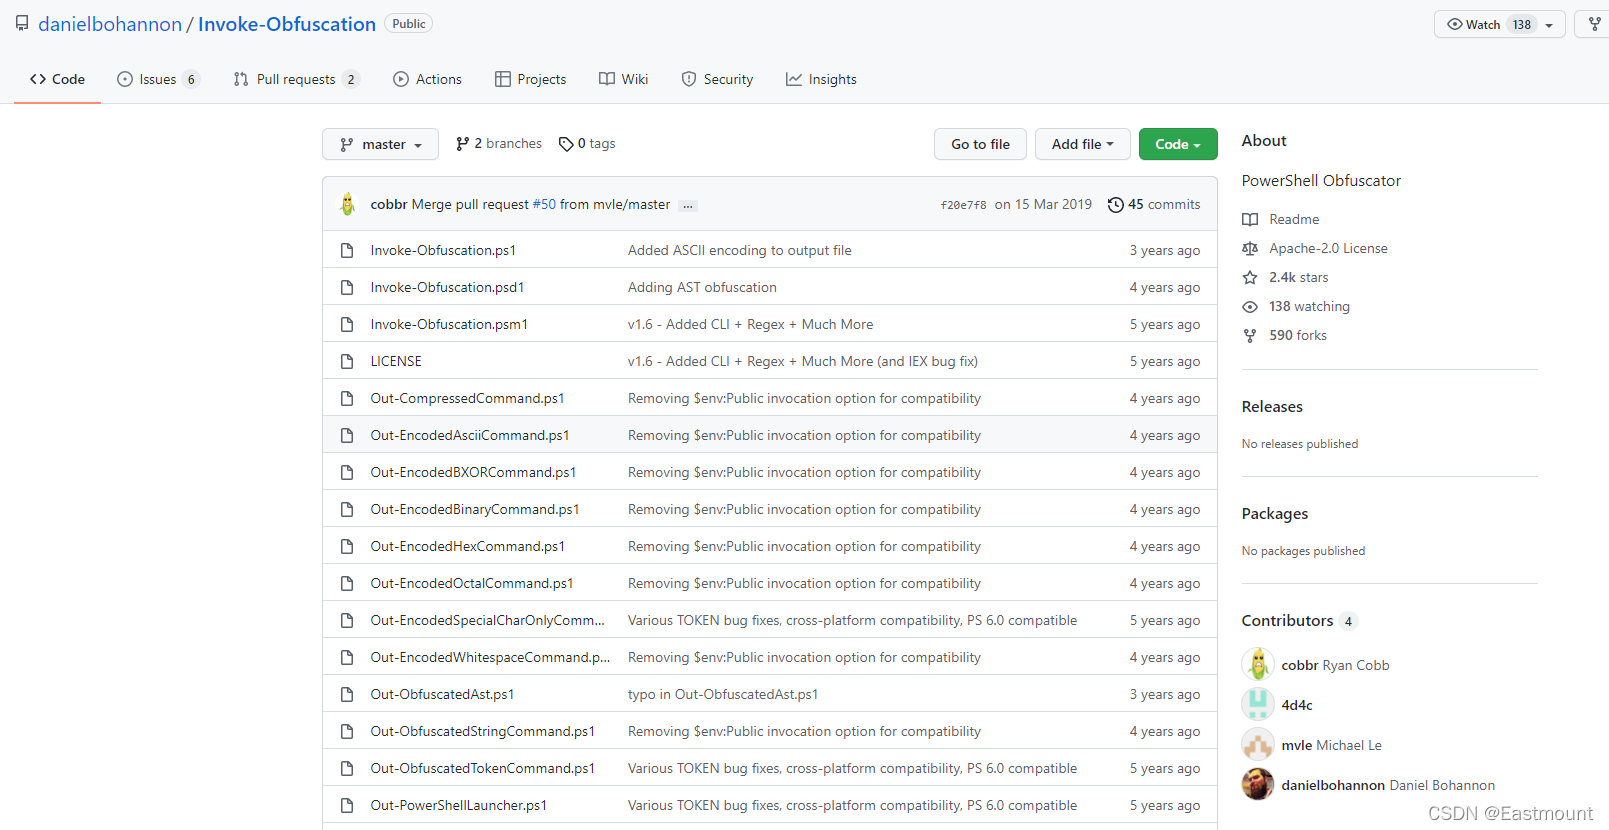Screen dimensions: 1609x830
Task: View the 0 tags link
Action: pyautogui.click(x=587, y=144)
